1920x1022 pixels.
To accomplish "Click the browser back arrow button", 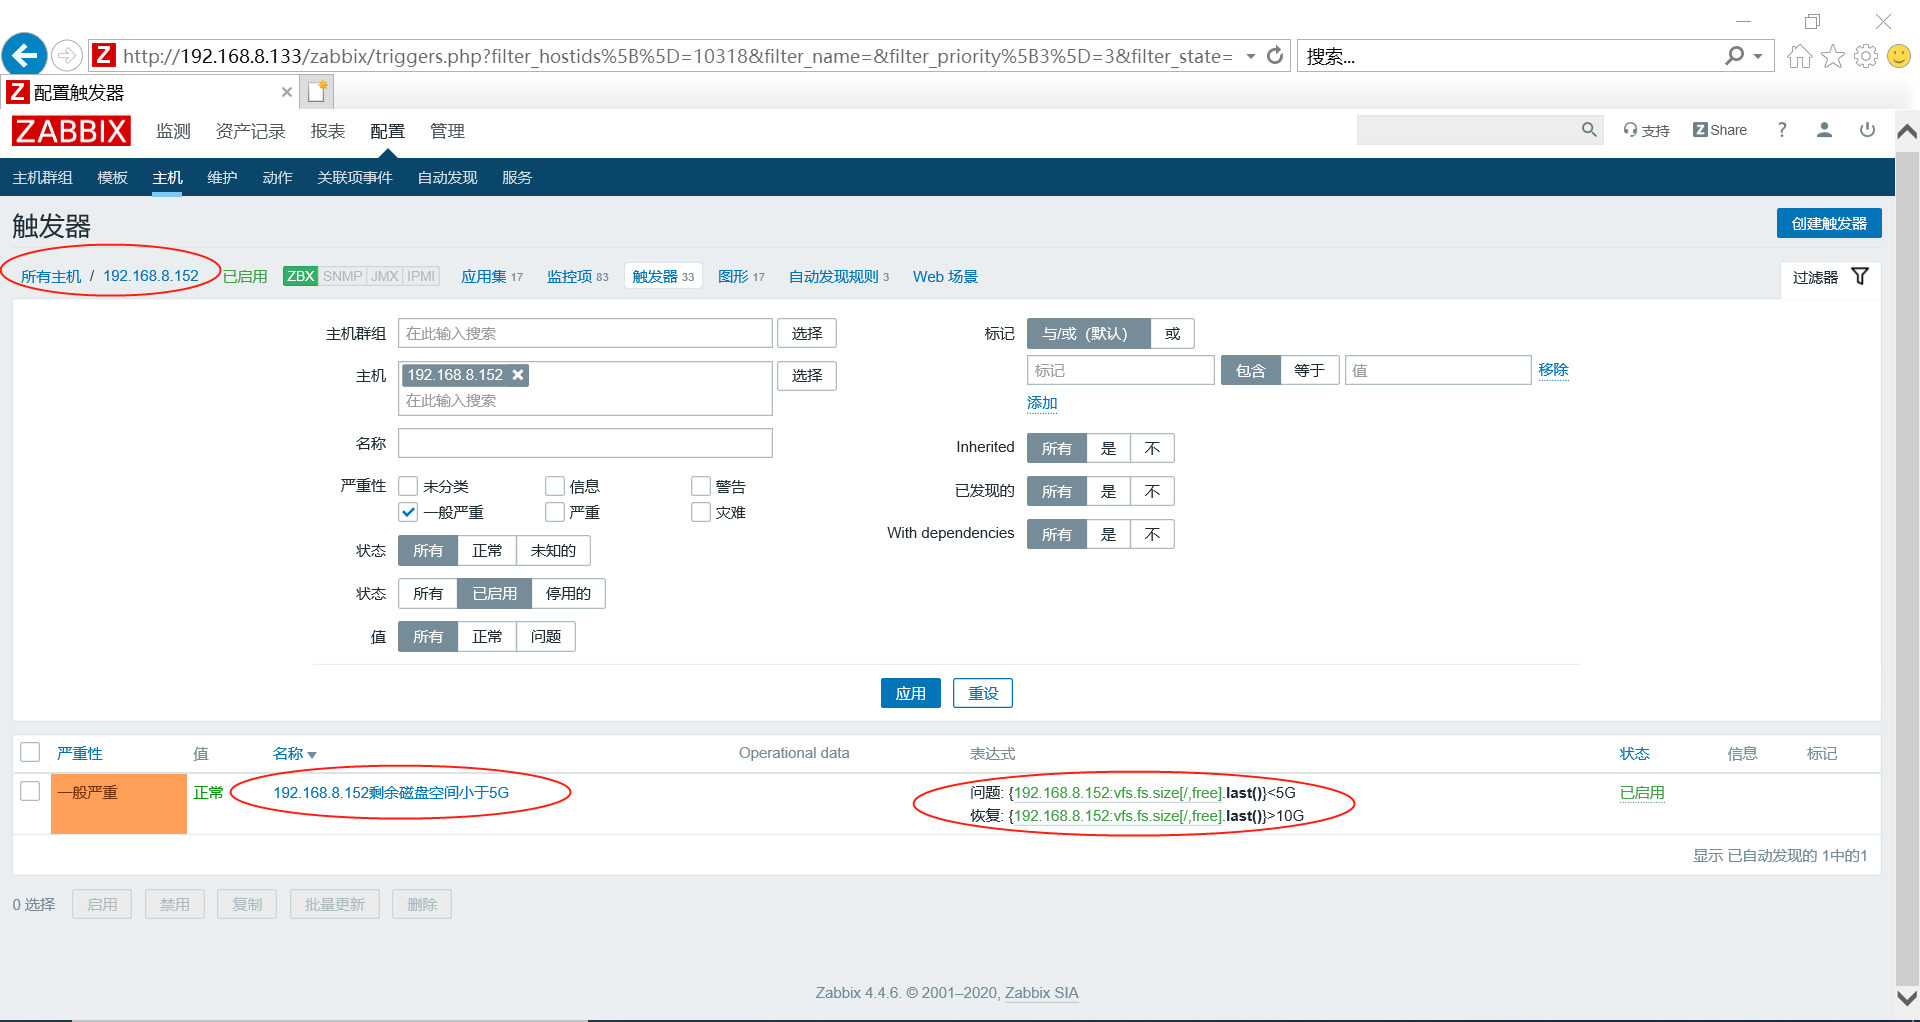I will (x=25, y=55).
